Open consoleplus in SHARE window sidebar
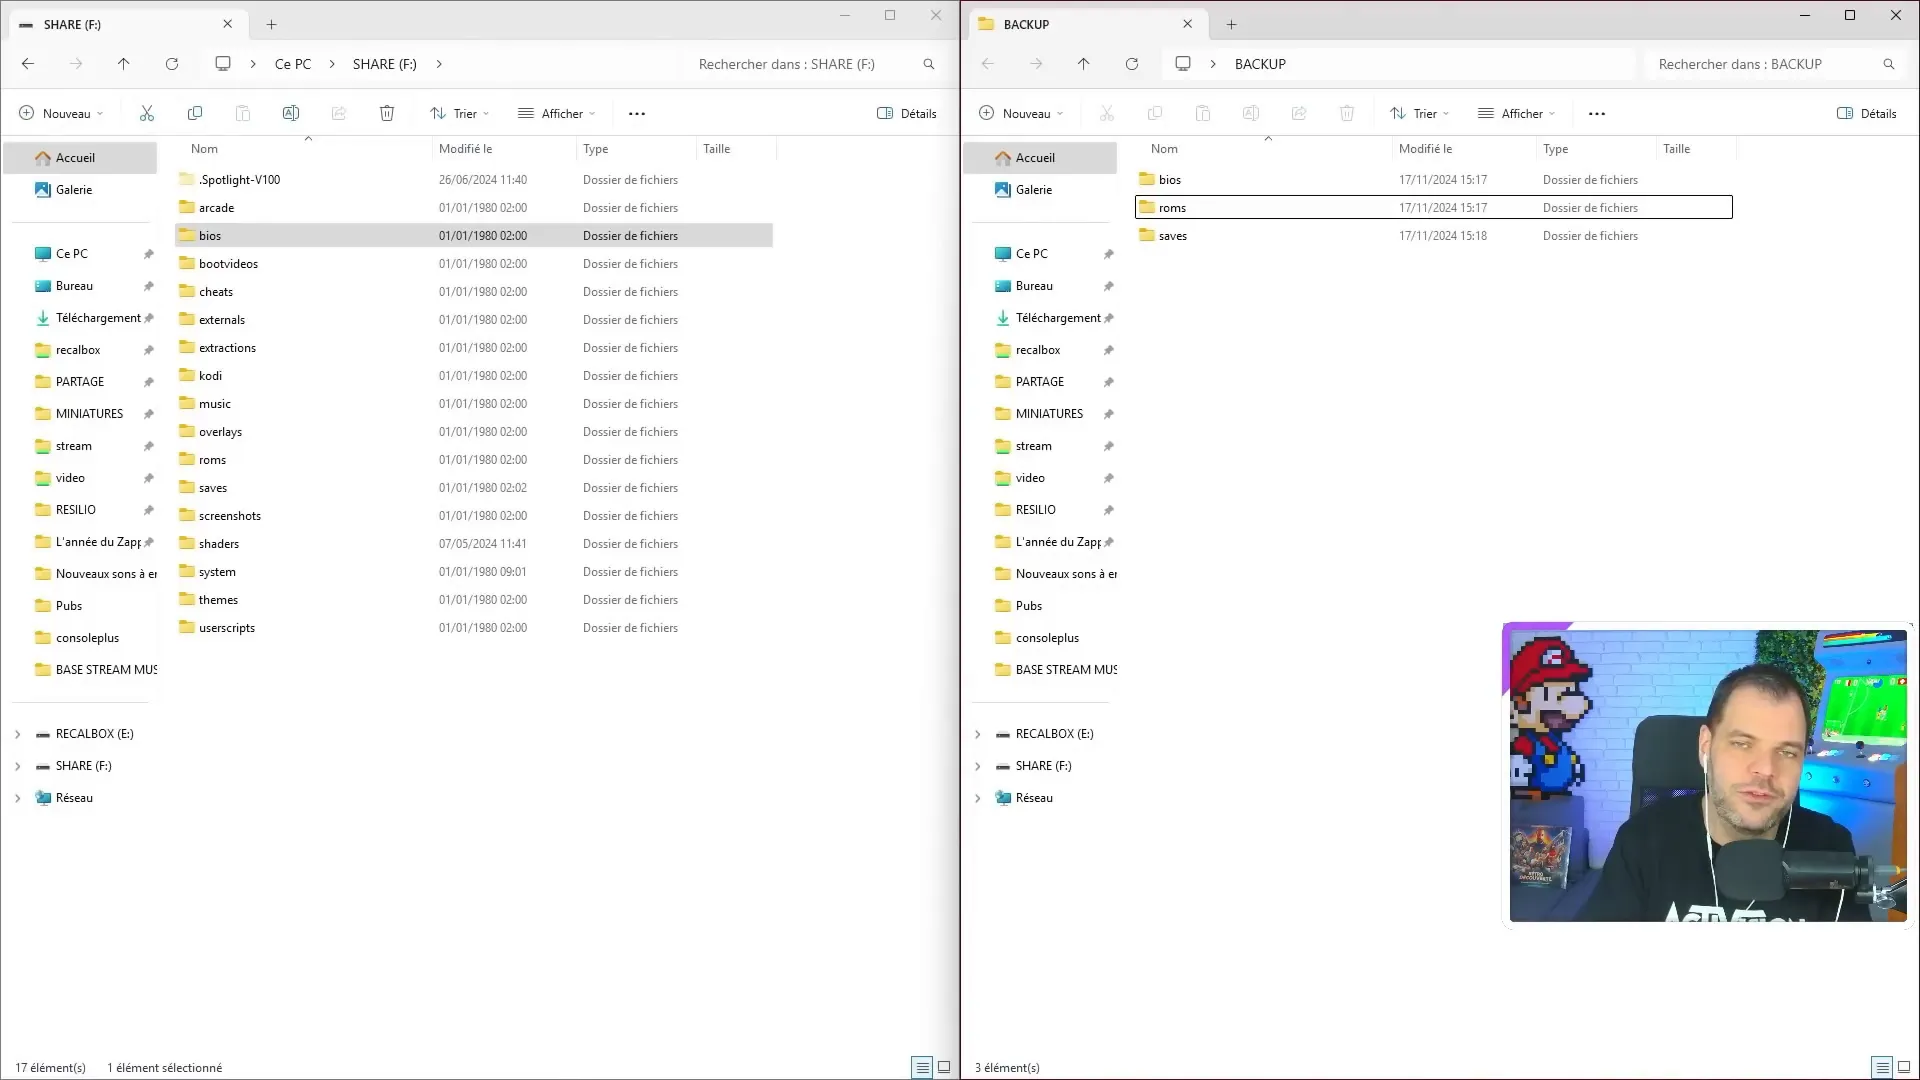 click(80, 638)
